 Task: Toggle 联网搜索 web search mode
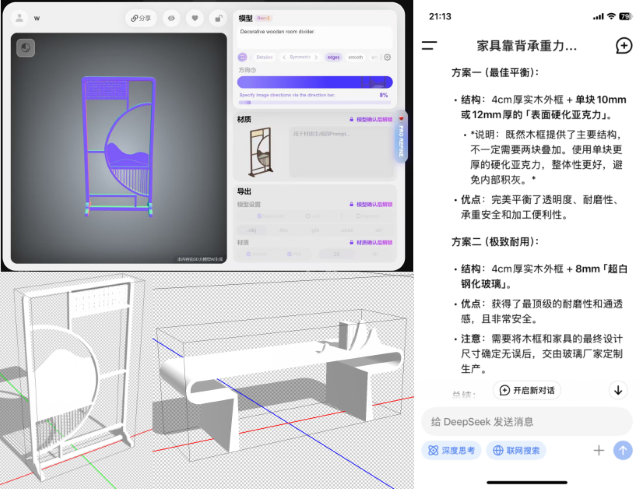click(x=515, y=451)
